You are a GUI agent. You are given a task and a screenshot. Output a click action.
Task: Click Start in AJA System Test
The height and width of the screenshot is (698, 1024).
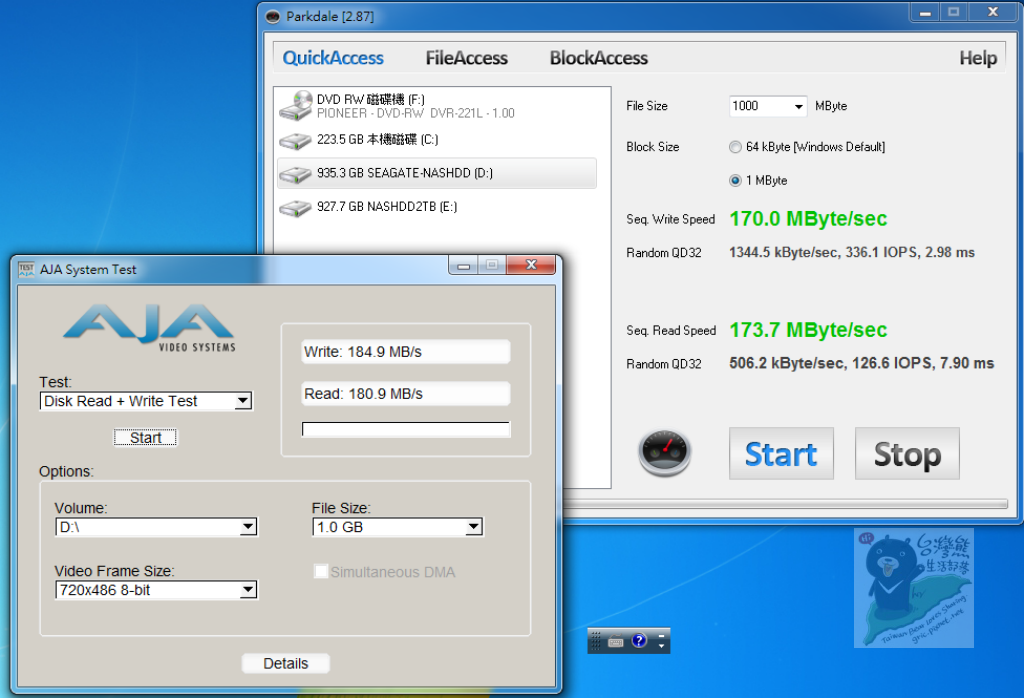point(146,437)
